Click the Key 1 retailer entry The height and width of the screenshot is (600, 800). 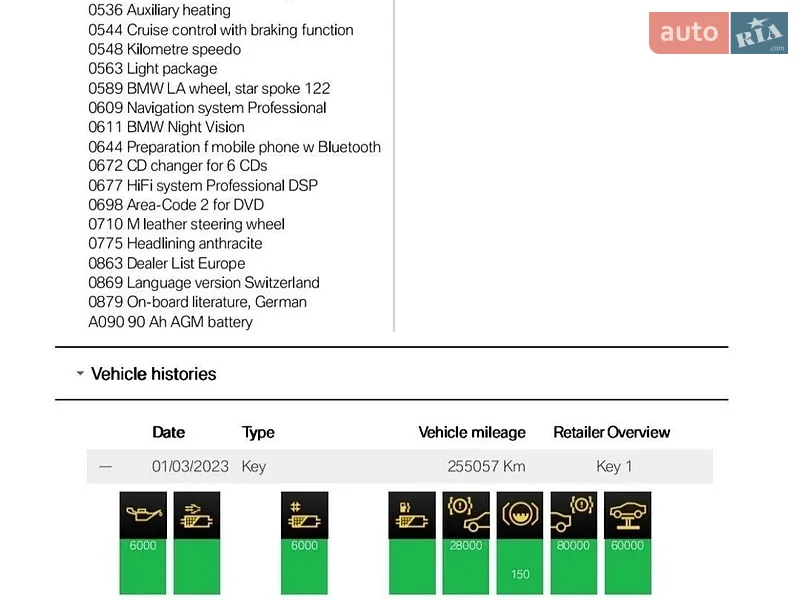click(614, 466)
